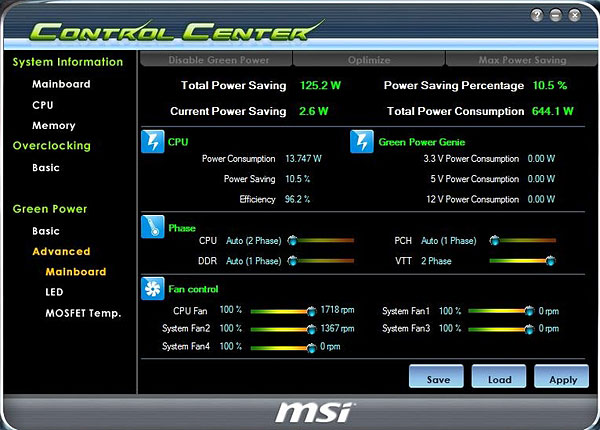600x430 pixels.
Task: Click PCH phase 'Auto (1 Phase)' text
Action: point(449,241)
